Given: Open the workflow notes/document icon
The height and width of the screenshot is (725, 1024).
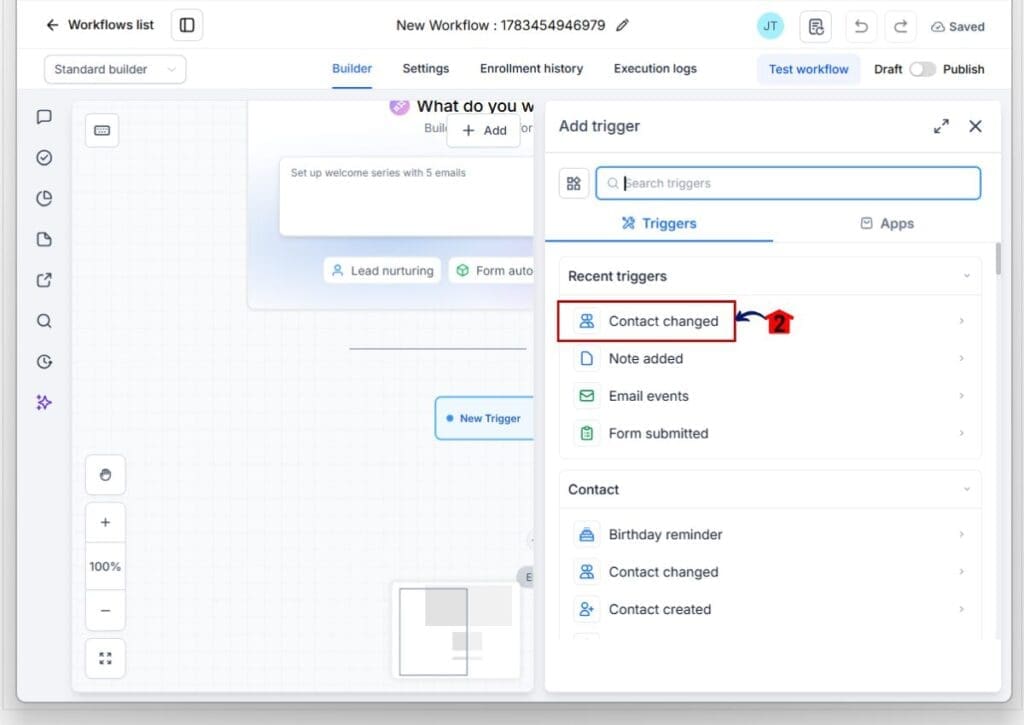Looking at the screenshot, I should [x=816, y=27].
